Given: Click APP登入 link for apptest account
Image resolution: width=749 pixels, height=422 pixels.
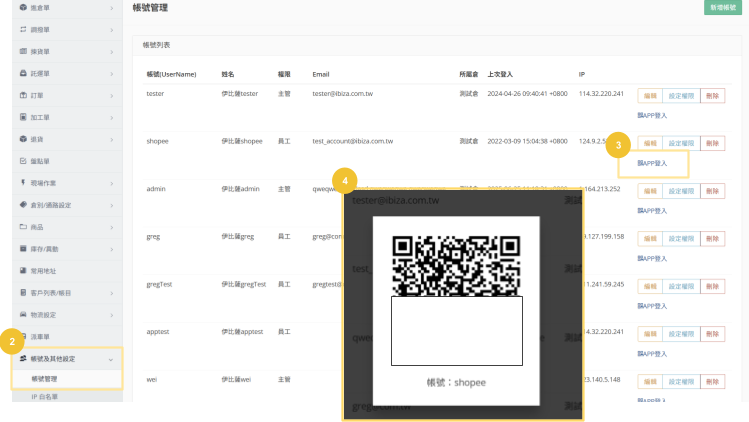Looking at the screenshot, I should [x=652, y=354].
